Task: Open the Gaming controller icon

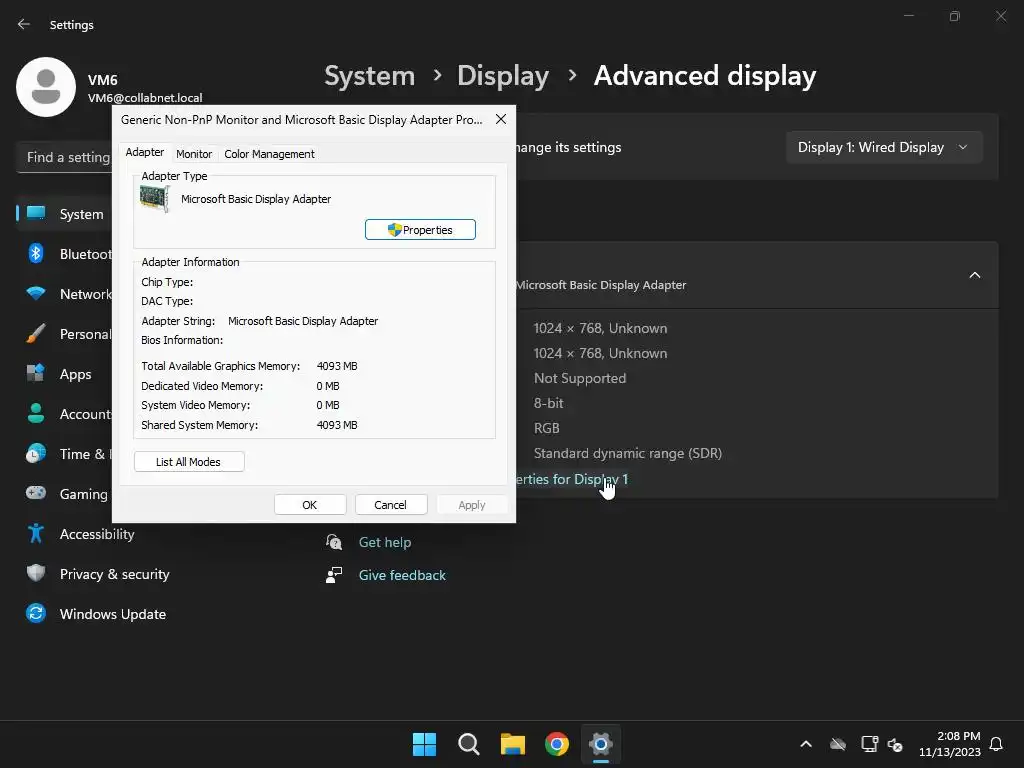Action: coord(36,493)
